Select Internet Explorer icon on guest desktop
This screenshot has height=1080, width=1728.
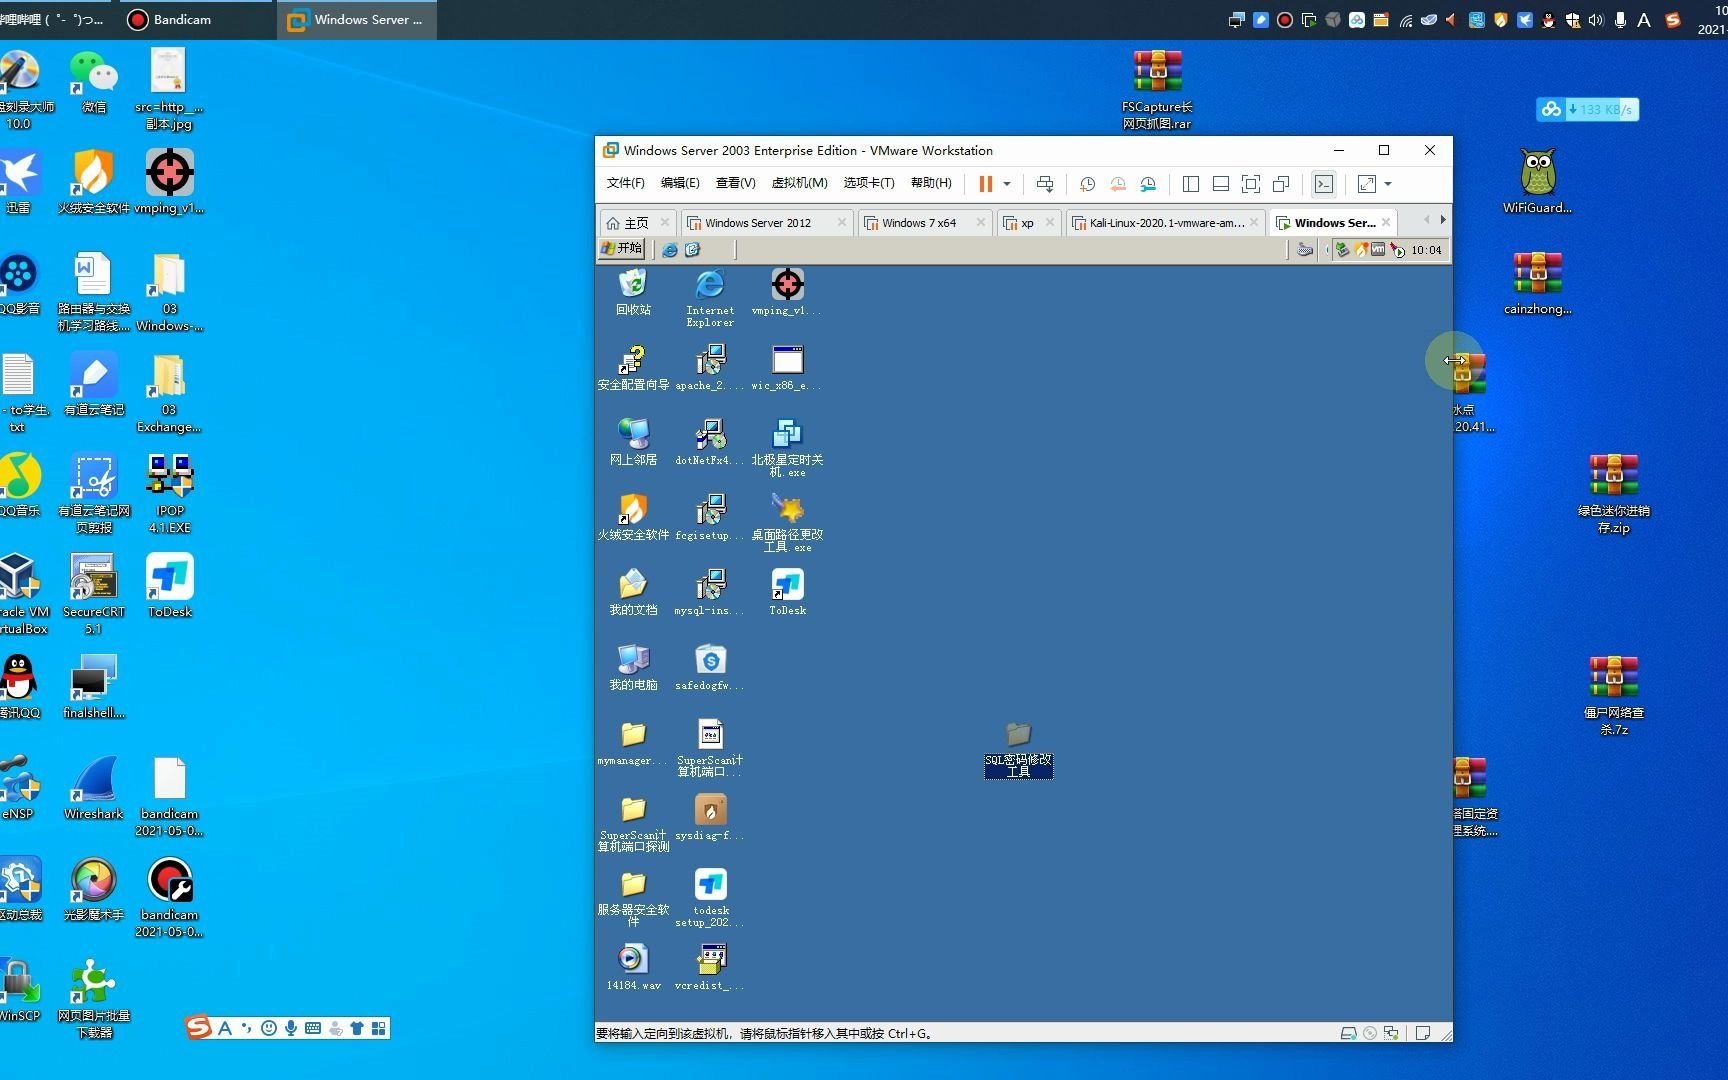(x=710, y=297)
